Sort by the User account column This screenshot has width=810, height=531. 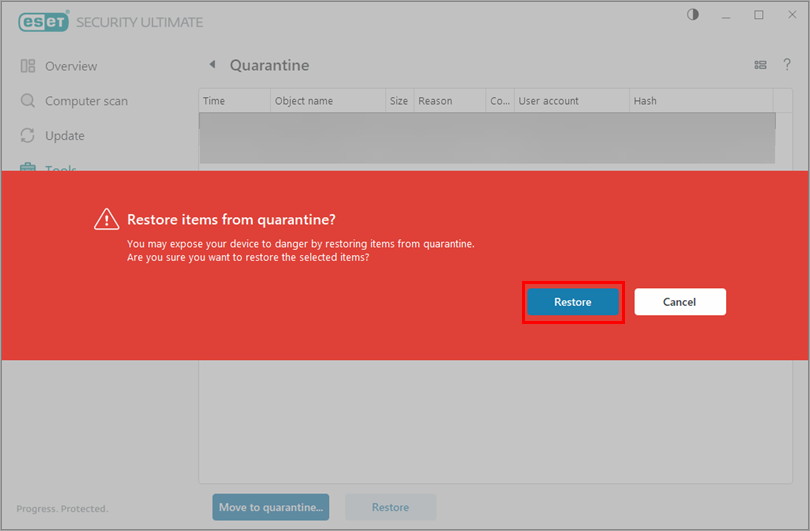570,101
